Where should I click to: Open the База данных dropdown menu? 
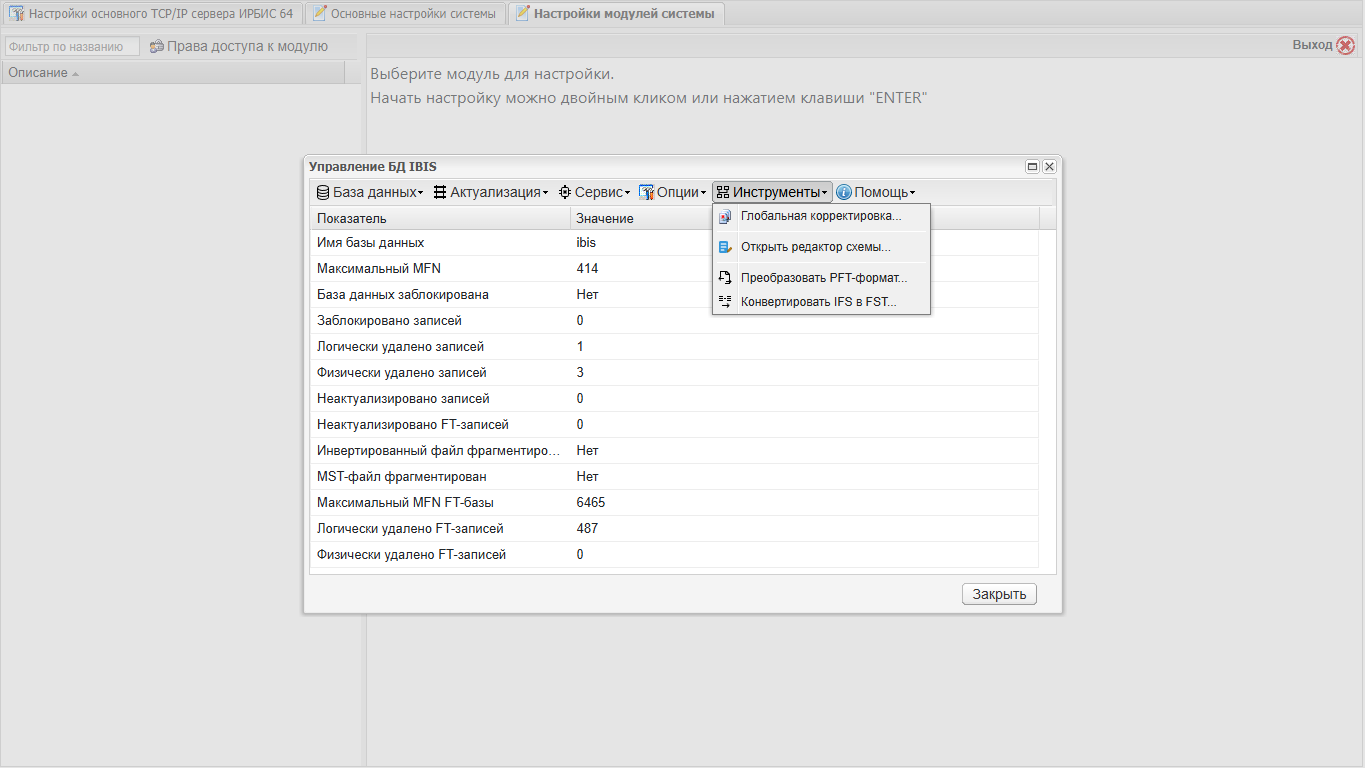[370, 192]
